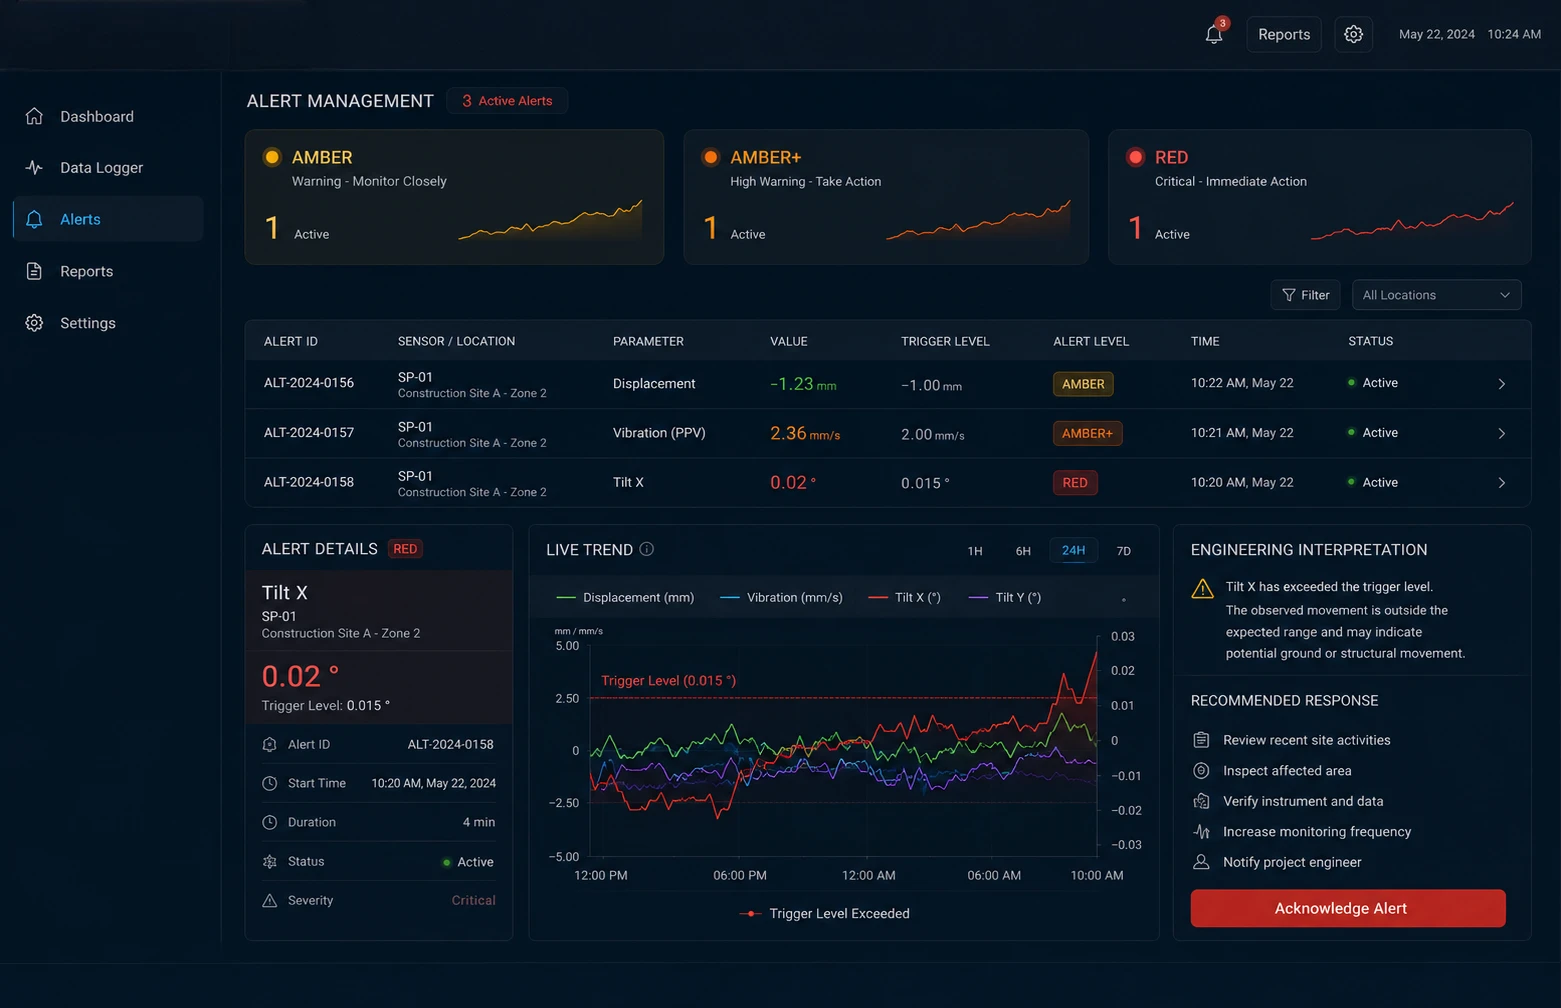The height and width of the screenshot is (1008, 1561).
Task: Expand alert ALT-2024-0158 row chevron
Action: (1501, 483)
